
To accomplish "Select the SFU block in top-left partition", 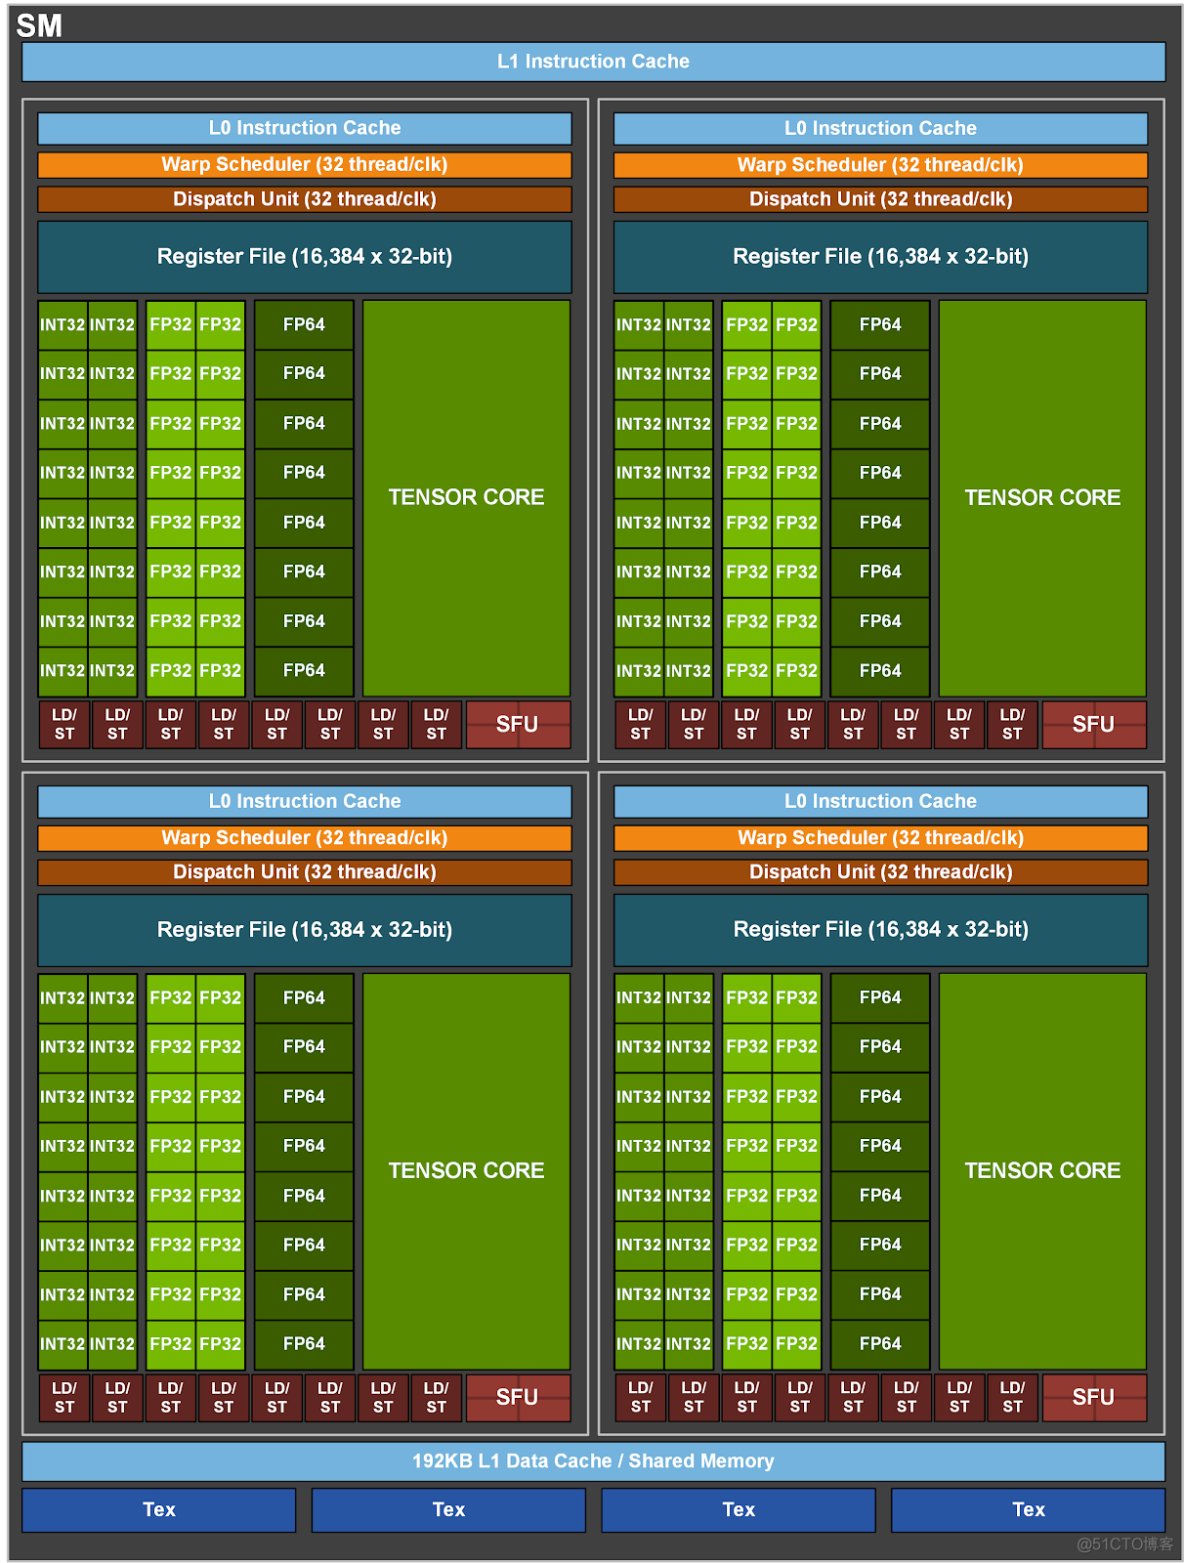I will [518, 724].
